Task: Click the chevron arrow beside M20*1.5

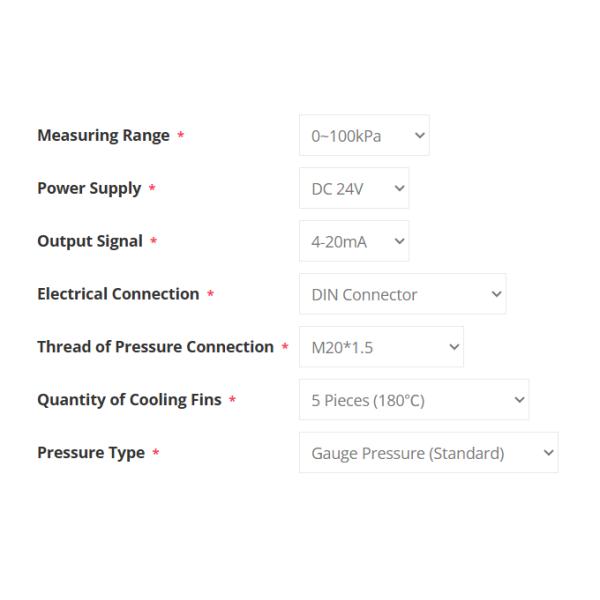Action: [453, 347]
